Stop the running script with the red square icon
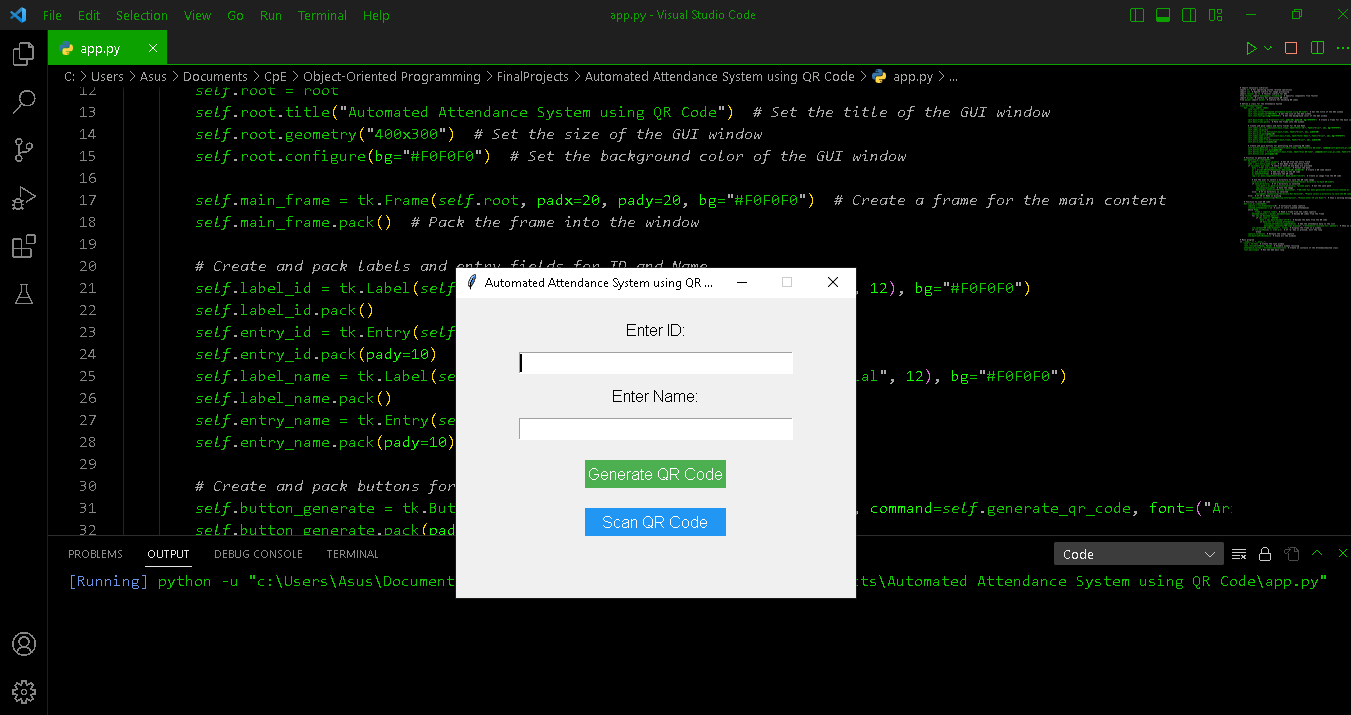The width and height of the screenshot is (1351, 715). 1290,46
